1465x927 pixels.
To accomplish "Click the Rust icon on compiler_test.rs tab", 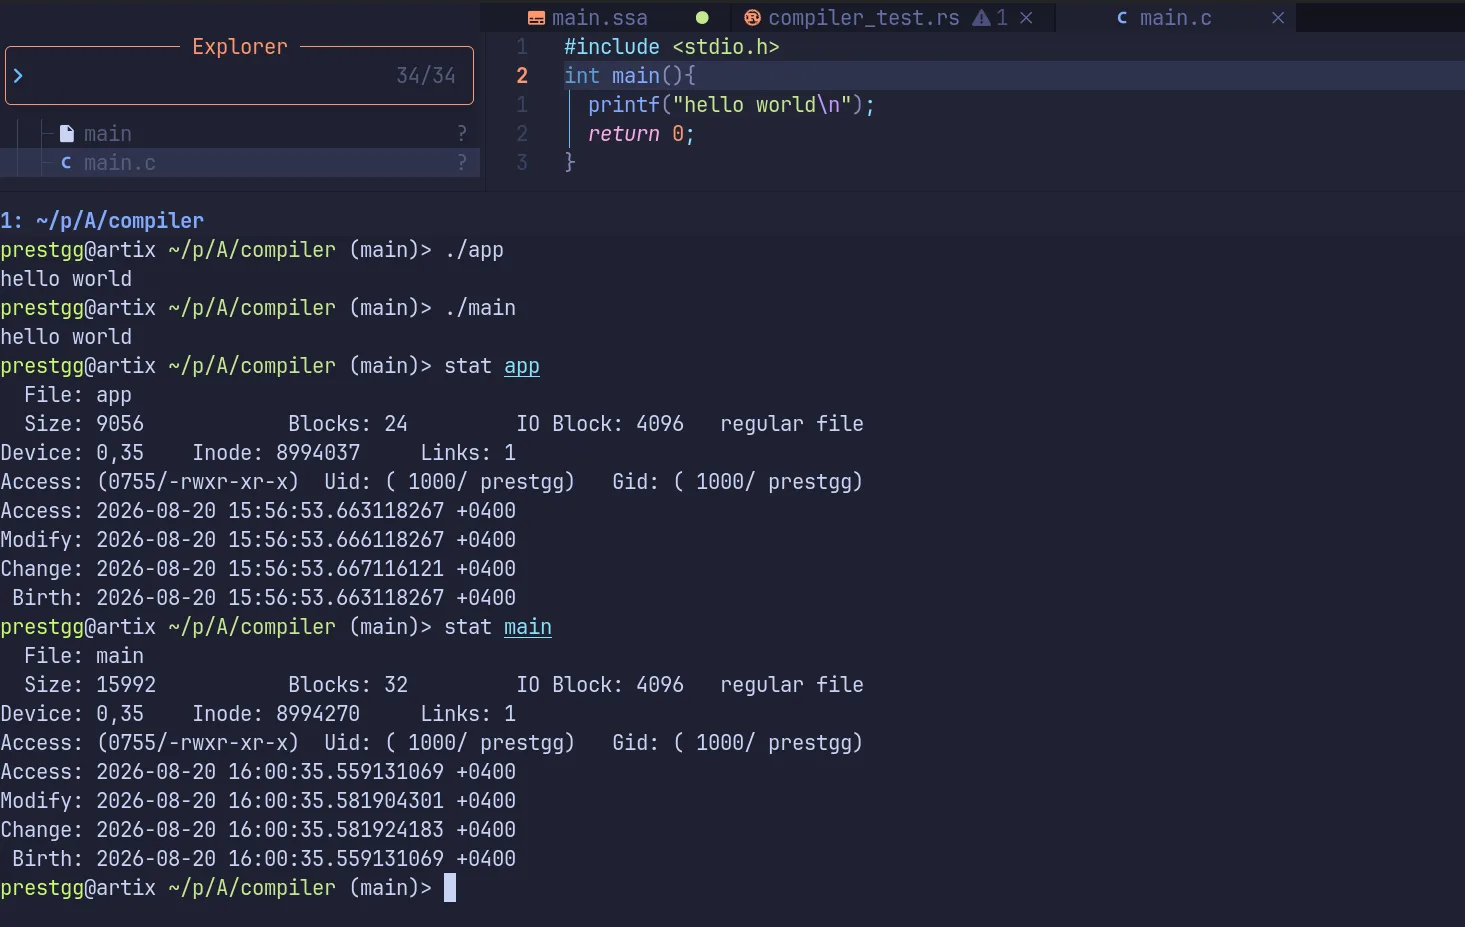I will [x=752, y=18].
